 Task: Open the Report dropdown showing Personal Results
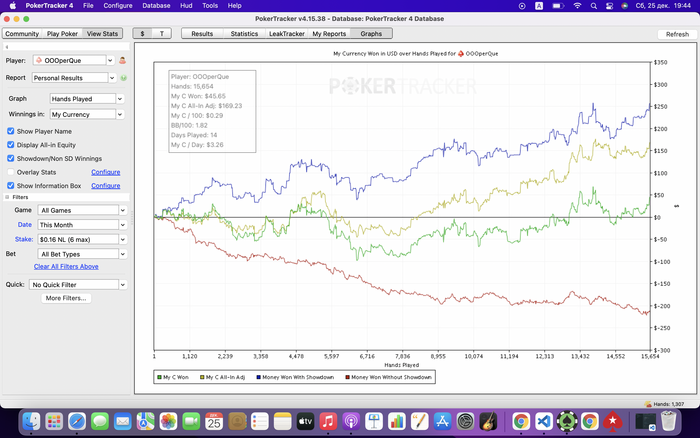click(x=74, y=78)
